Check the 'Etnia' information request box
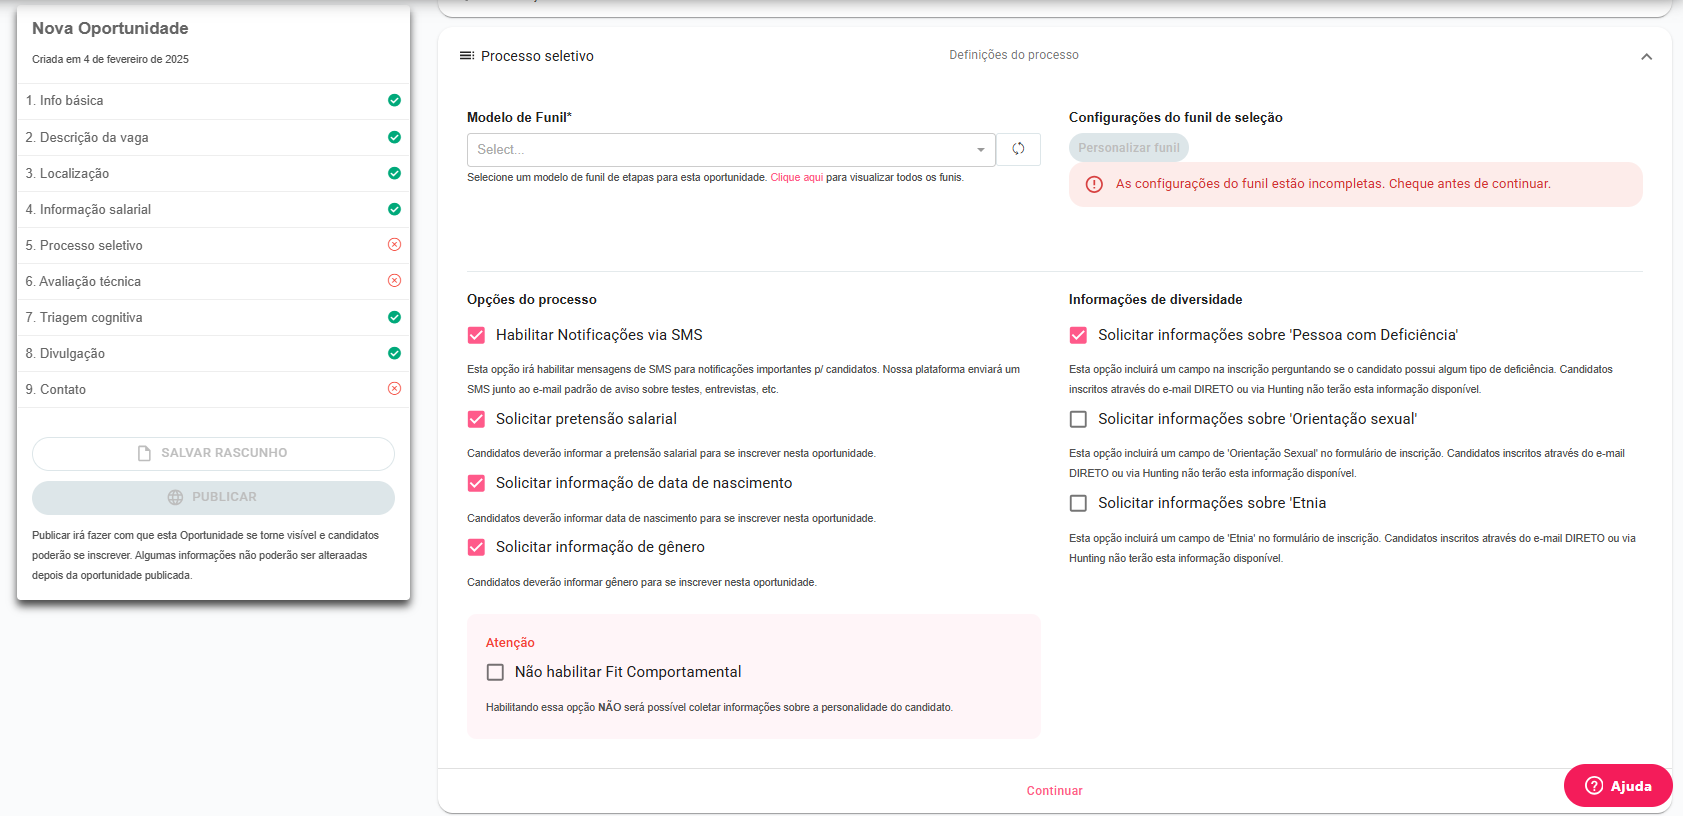This screenshot has height=816, width=1683. click(x=1078, y=503)
